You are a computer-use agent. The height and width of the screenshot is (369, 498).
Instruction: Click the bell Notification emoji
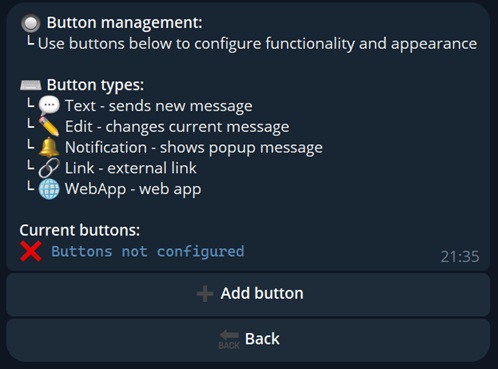(49, 147)
